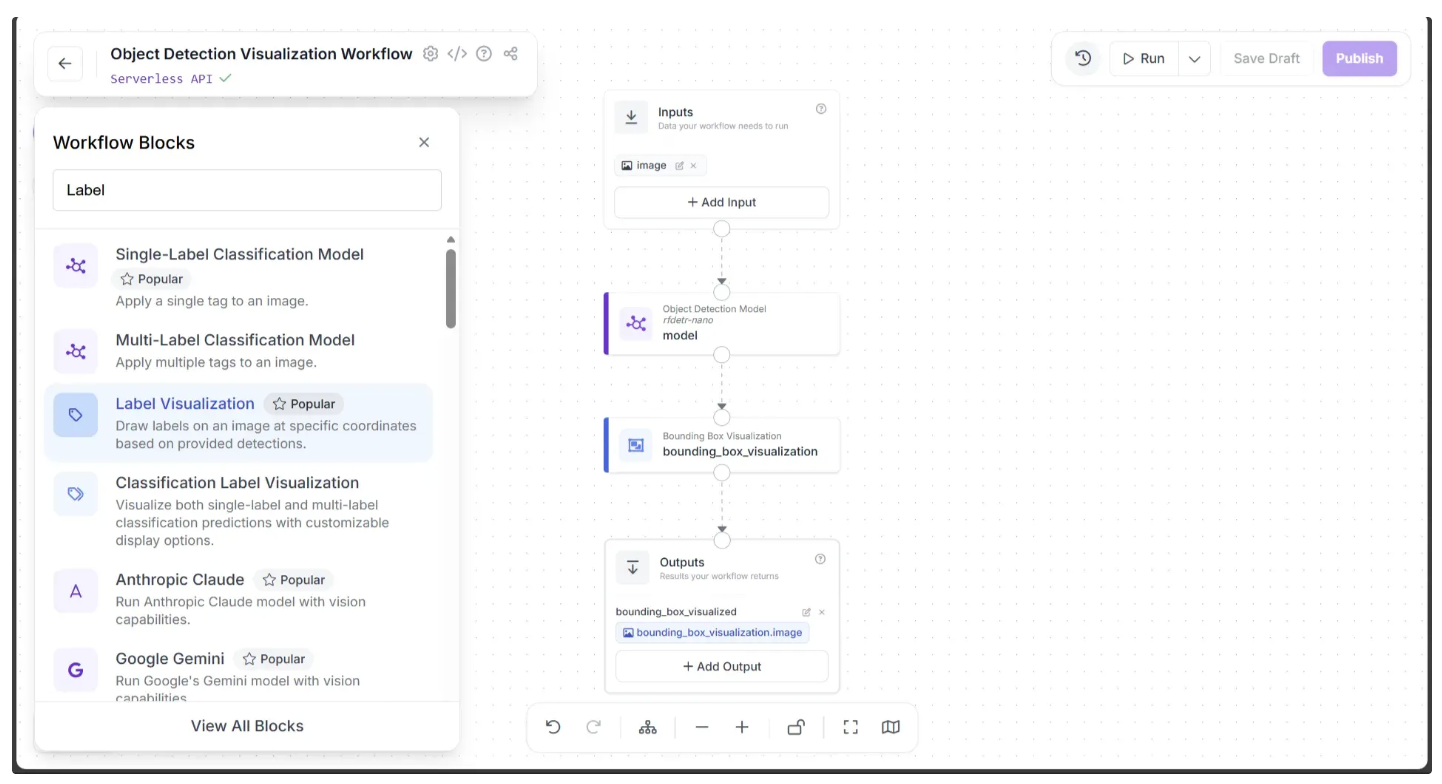The width and height of the screenshot is (1442, 784).
Task: Run the workflow
Action: click(x=1144, y=58)
